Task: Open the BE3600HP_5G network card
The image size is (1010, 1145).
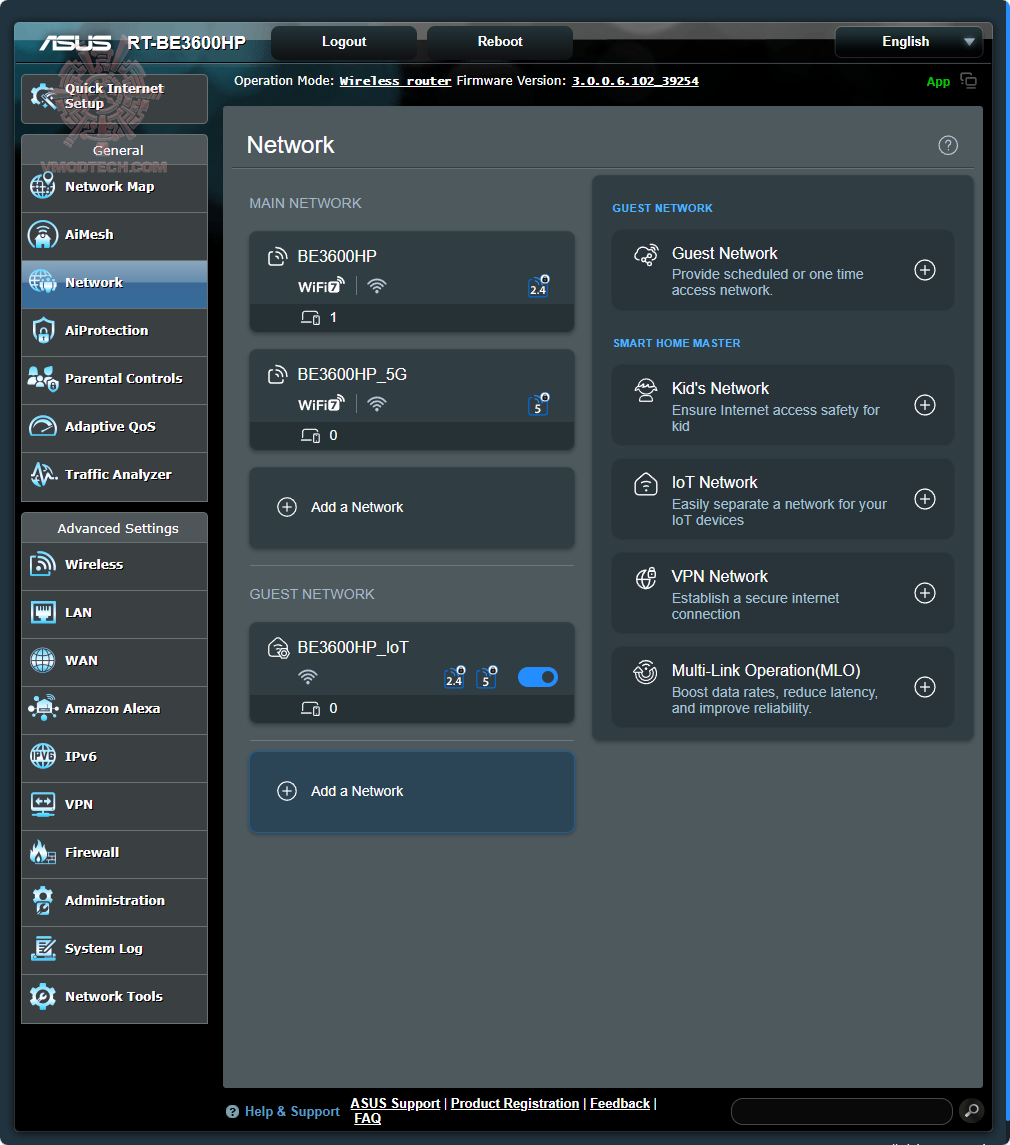Action: 412,399
